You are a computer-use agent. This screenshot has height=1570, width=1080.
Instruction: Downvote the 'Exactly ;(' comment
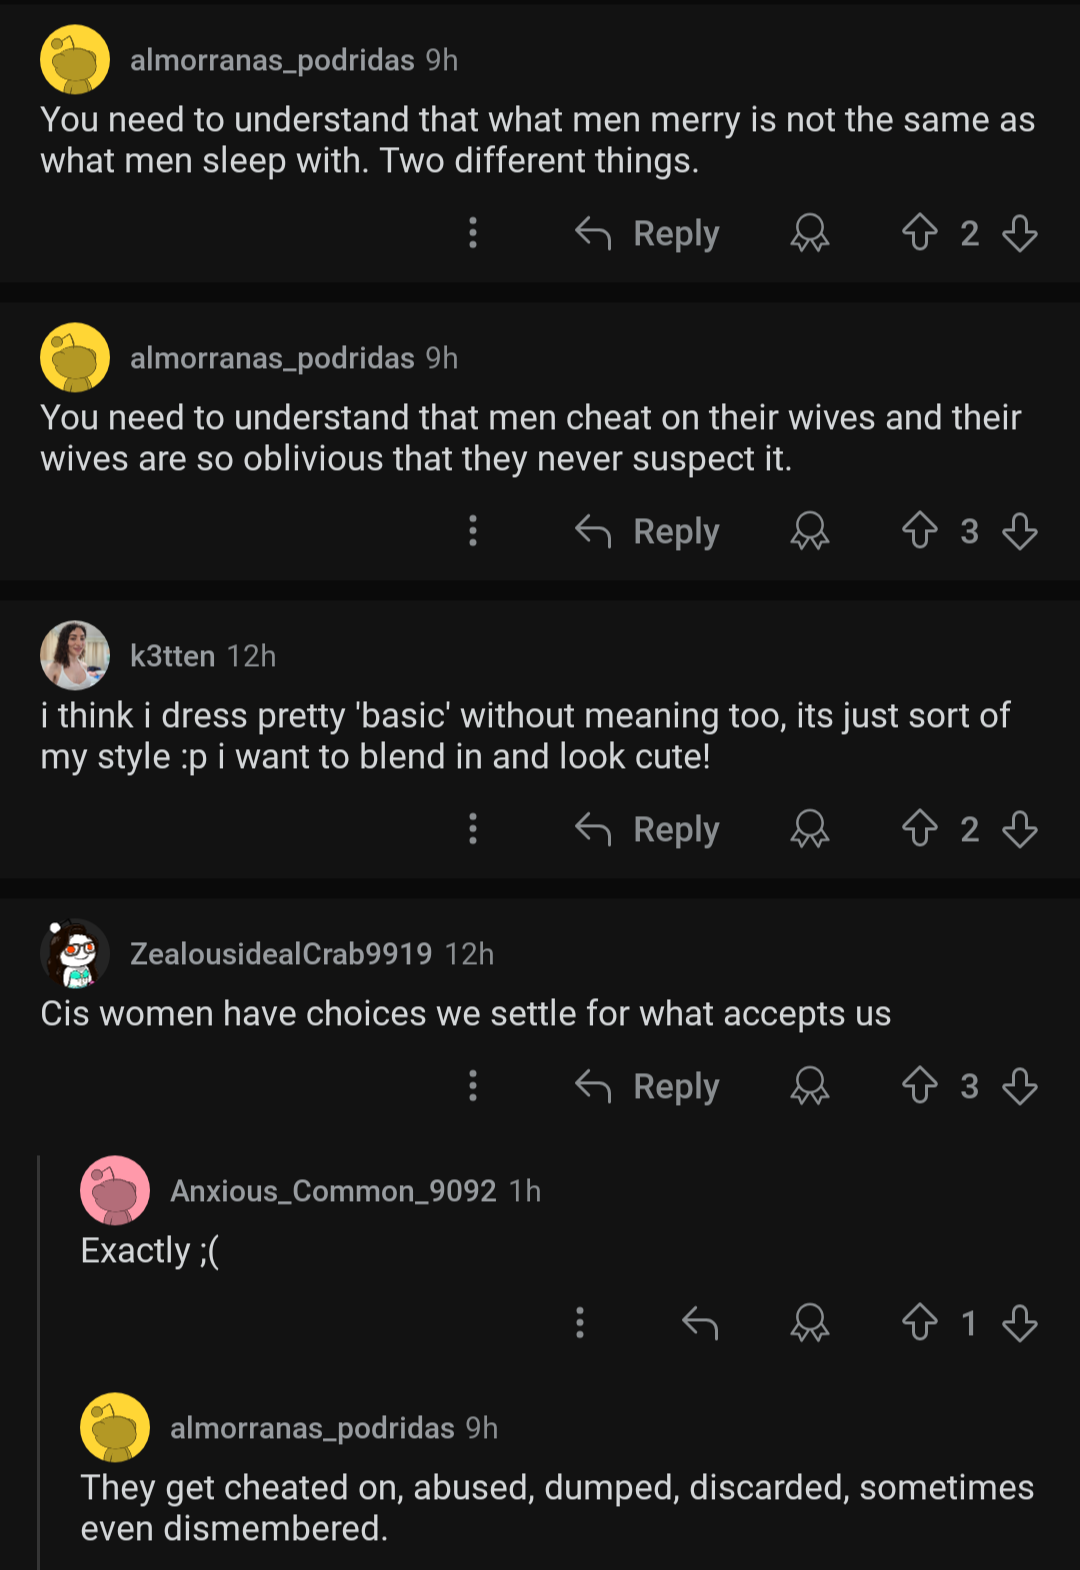coord(1019,1323)
